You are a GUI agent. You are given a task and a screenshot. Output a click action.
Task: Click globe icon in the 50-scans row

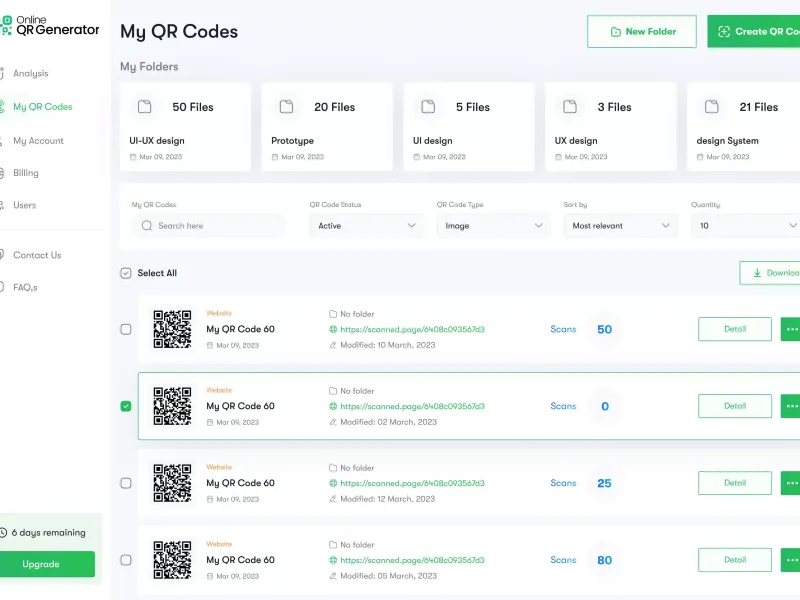tap(333, 330)
